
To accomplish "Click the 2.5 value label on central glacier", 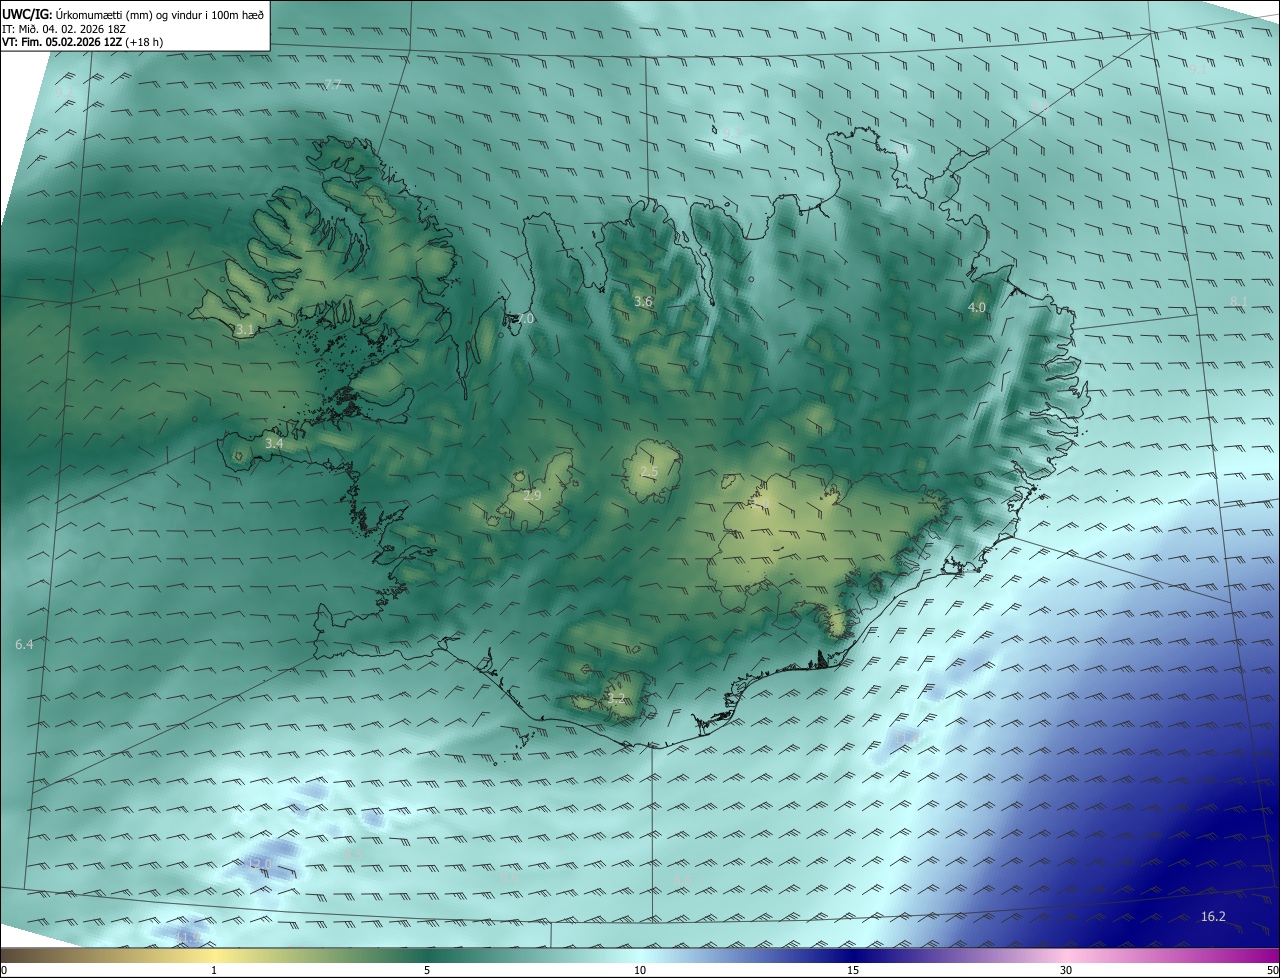I will (x=649, y=472).
